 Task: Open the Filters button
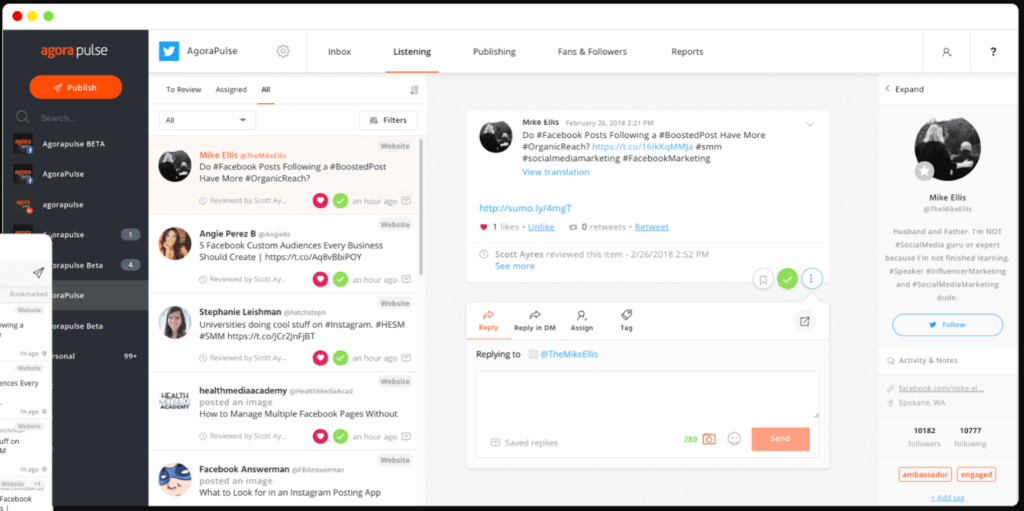click(389, 120)
